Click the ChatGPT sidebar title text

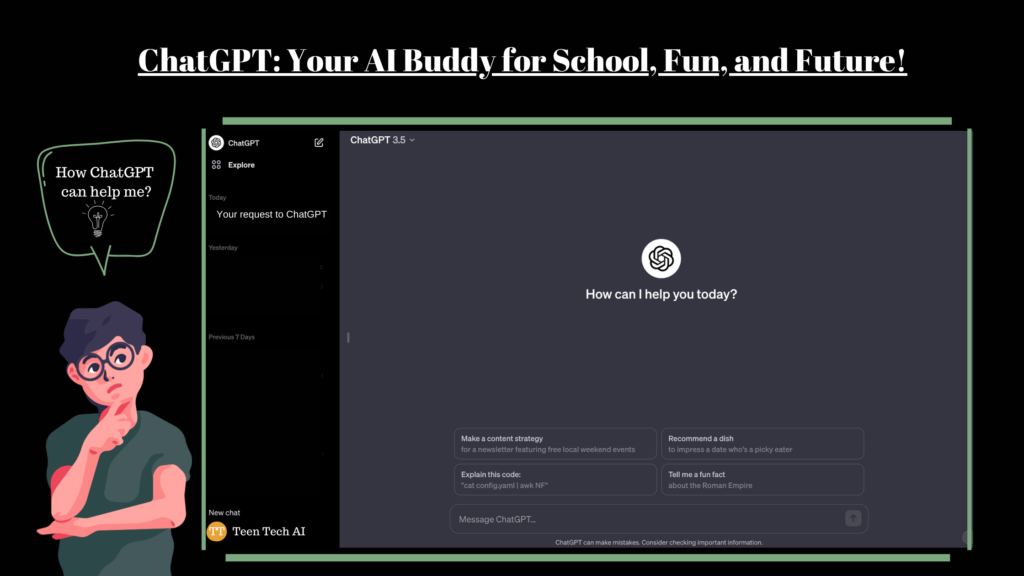[244, 143]
